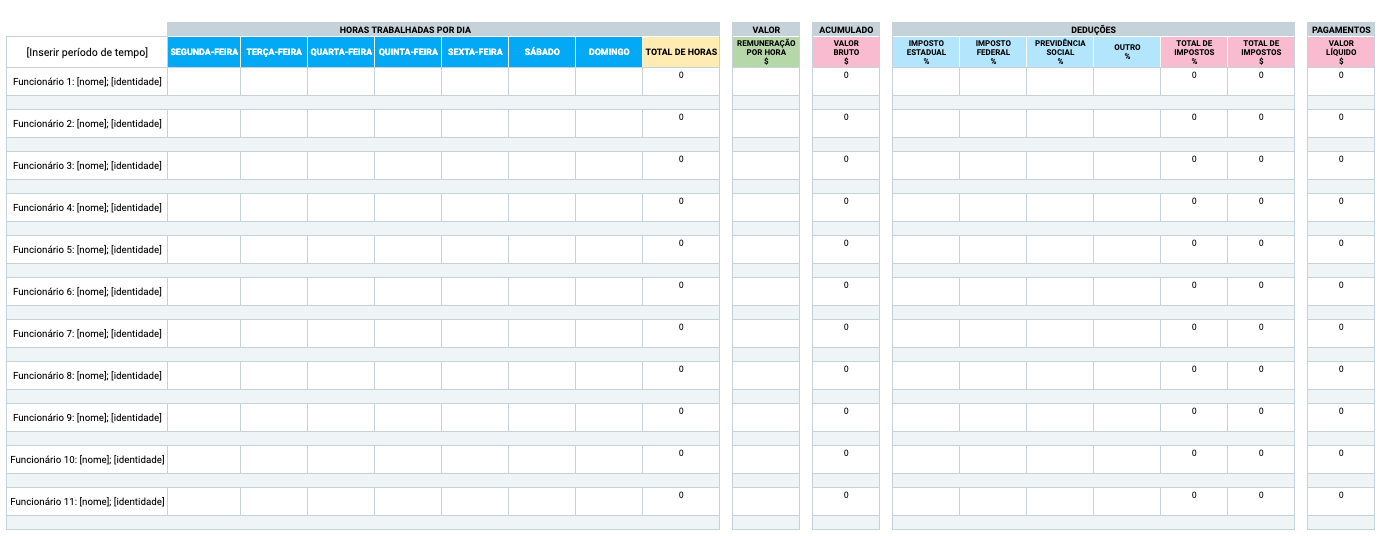Viewport: 1383px width, 536px height.
Task: Click Funcionário 2 Valor Bruto value
Action: point(846,124)
